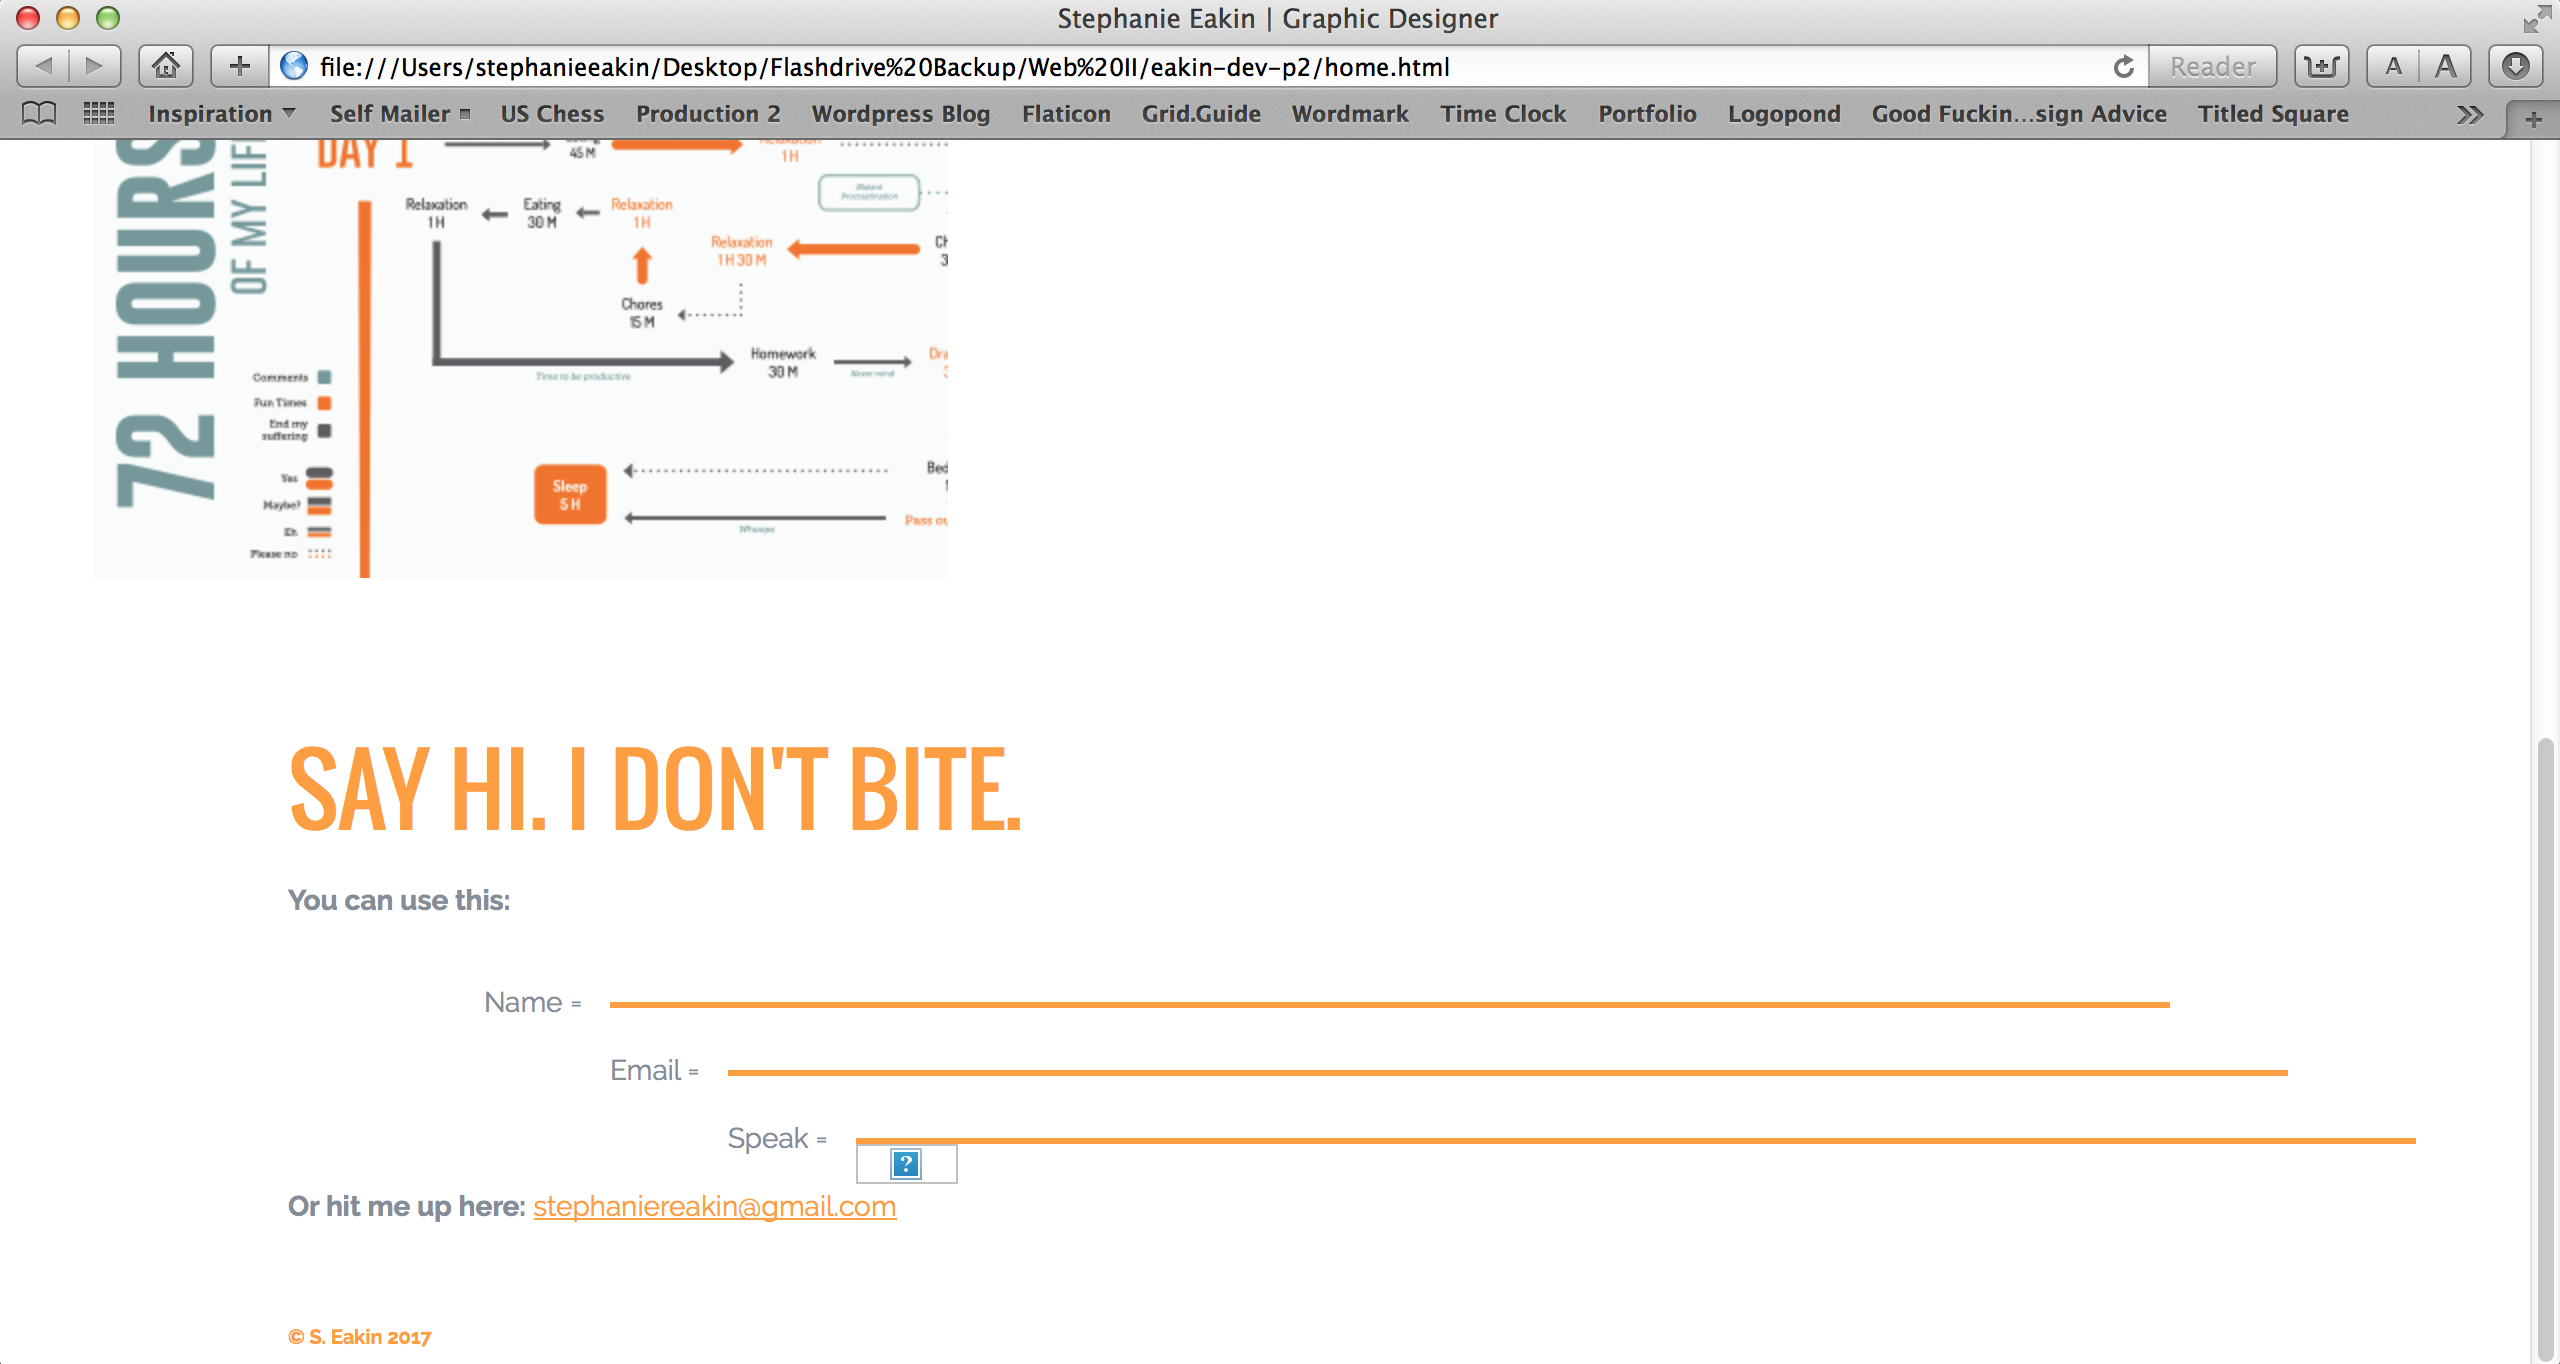Decrease text size with small A
Screen dimensions: 2560x1364
click(2393, 66)
